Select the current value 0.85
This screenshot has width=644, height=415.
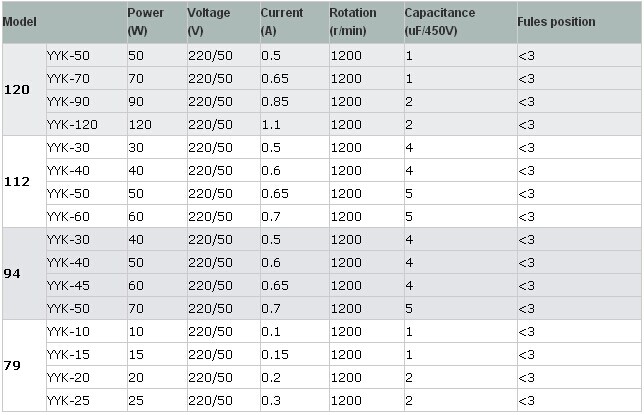click(x=275, y=101)
